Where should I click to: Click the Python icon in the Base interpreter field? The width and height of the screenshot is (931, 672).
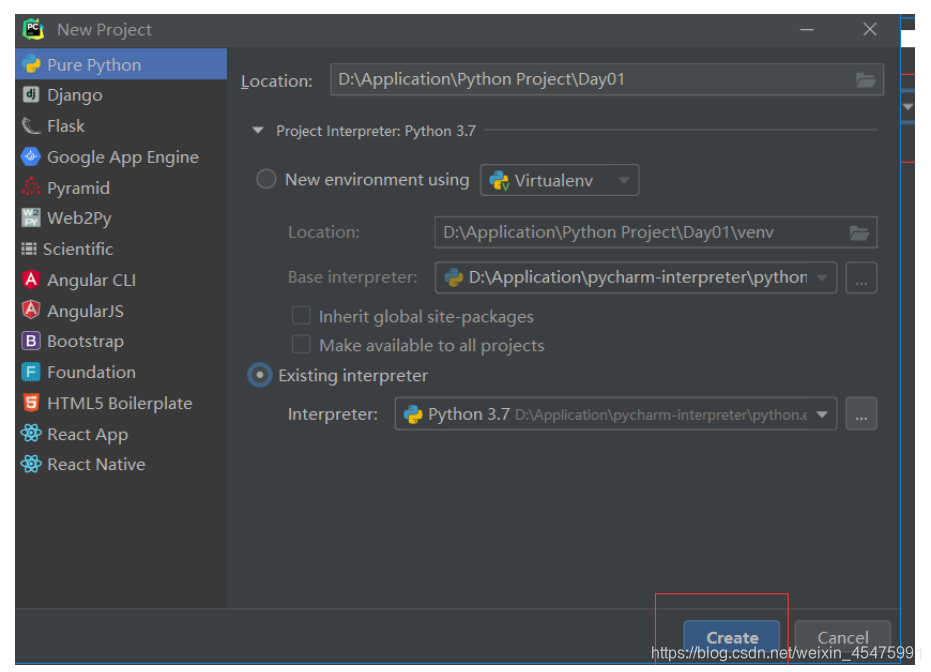click(x=454, y=278)
